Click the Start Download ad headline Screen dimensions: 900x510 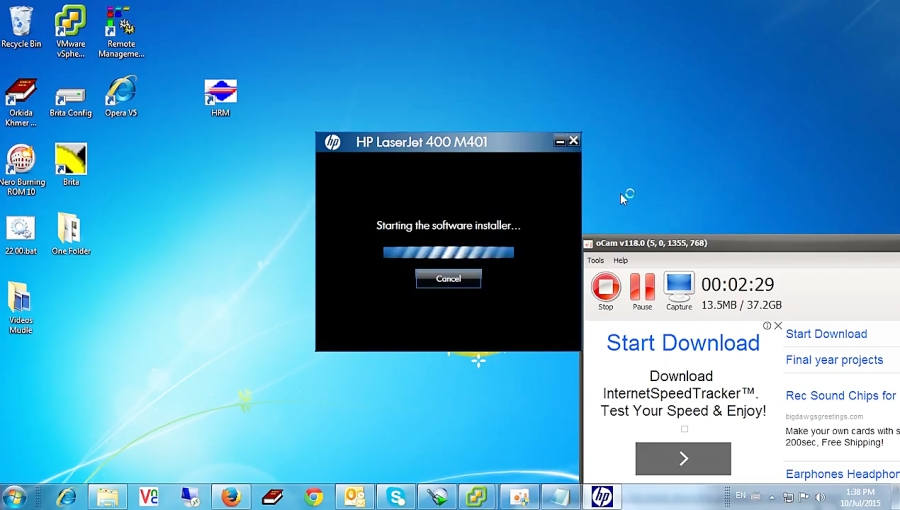pyautogui.click(x=683, y=342)
